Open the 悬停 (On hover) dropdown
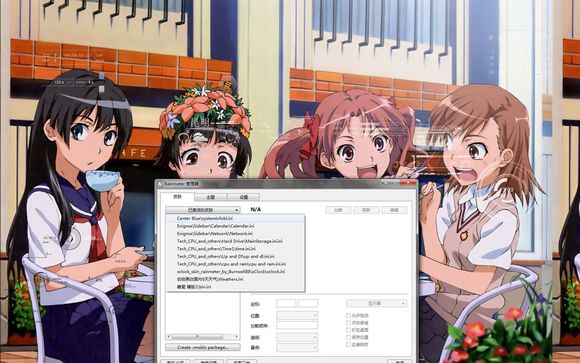Viewport: 580px width, 363px height. coord(297,347)
